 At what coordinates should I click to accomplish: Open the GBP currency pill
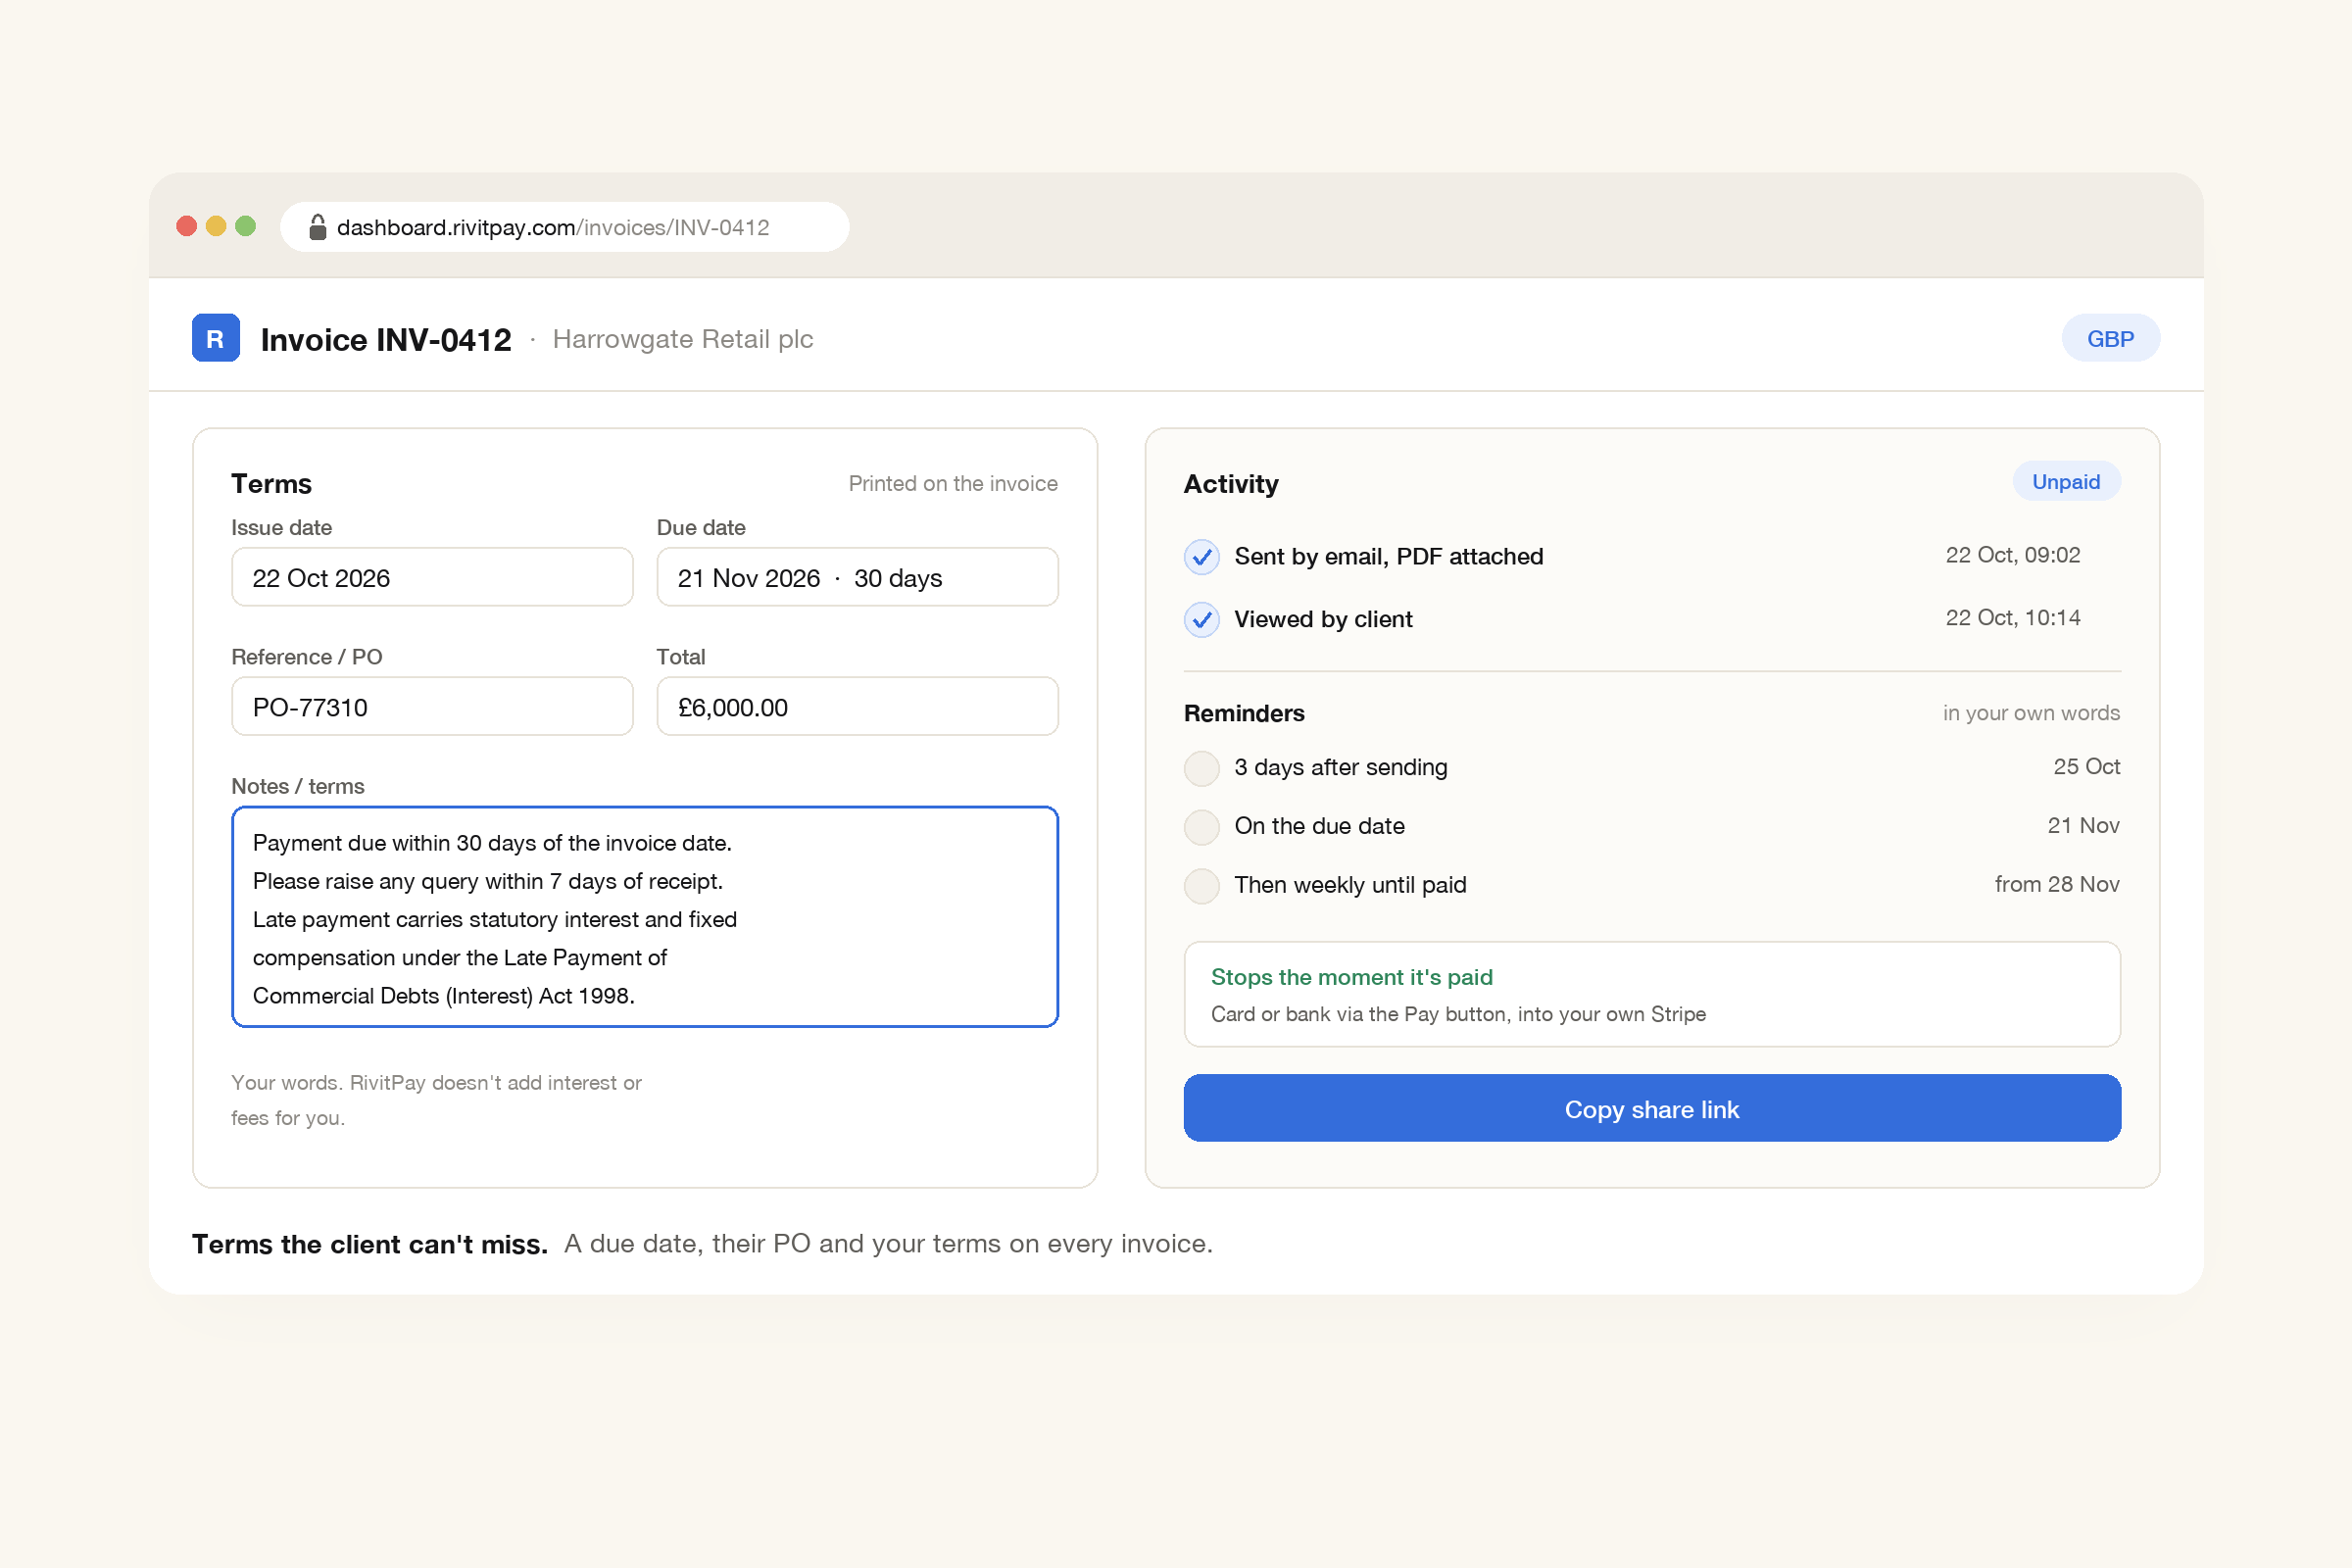coord(2110,338)
